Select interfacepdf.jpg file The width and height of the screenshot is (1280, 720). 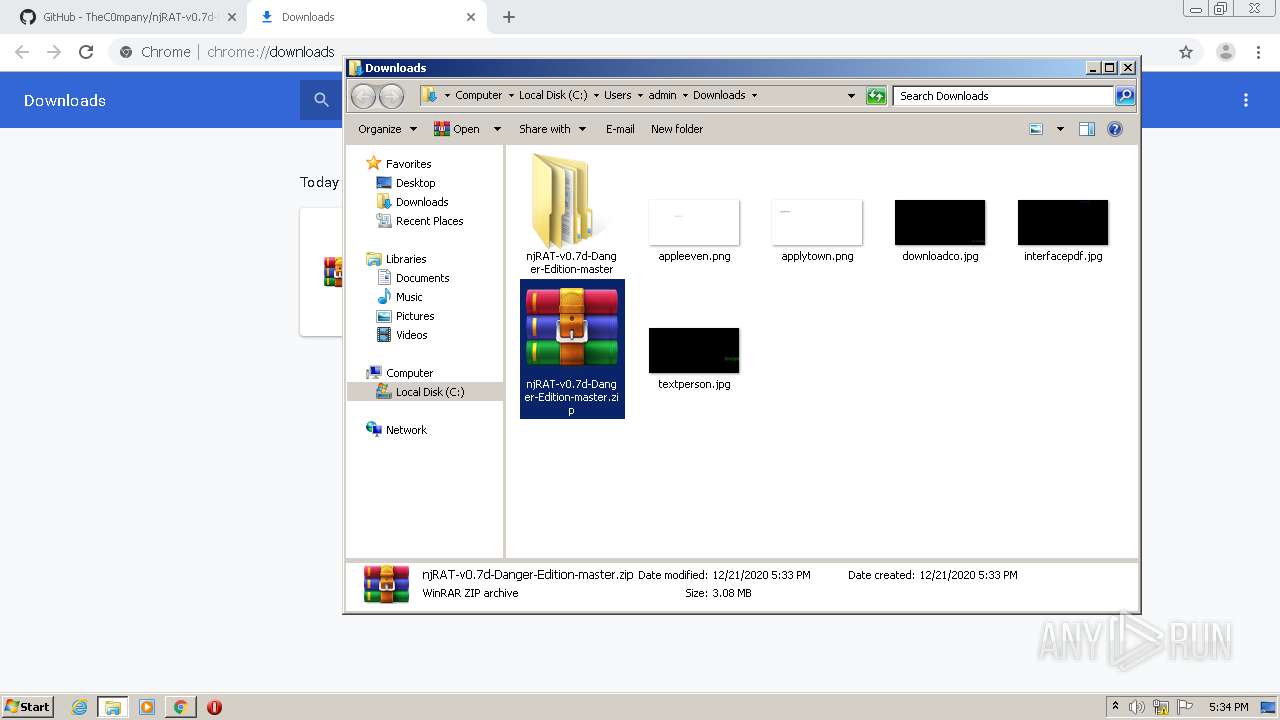coord(1063,230)
